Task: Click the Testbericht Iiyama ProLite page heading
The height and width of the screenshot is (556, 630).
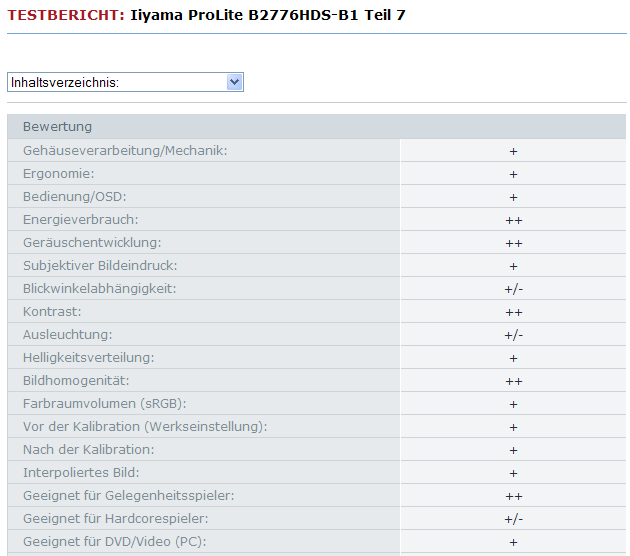Action: click(206, 15)
